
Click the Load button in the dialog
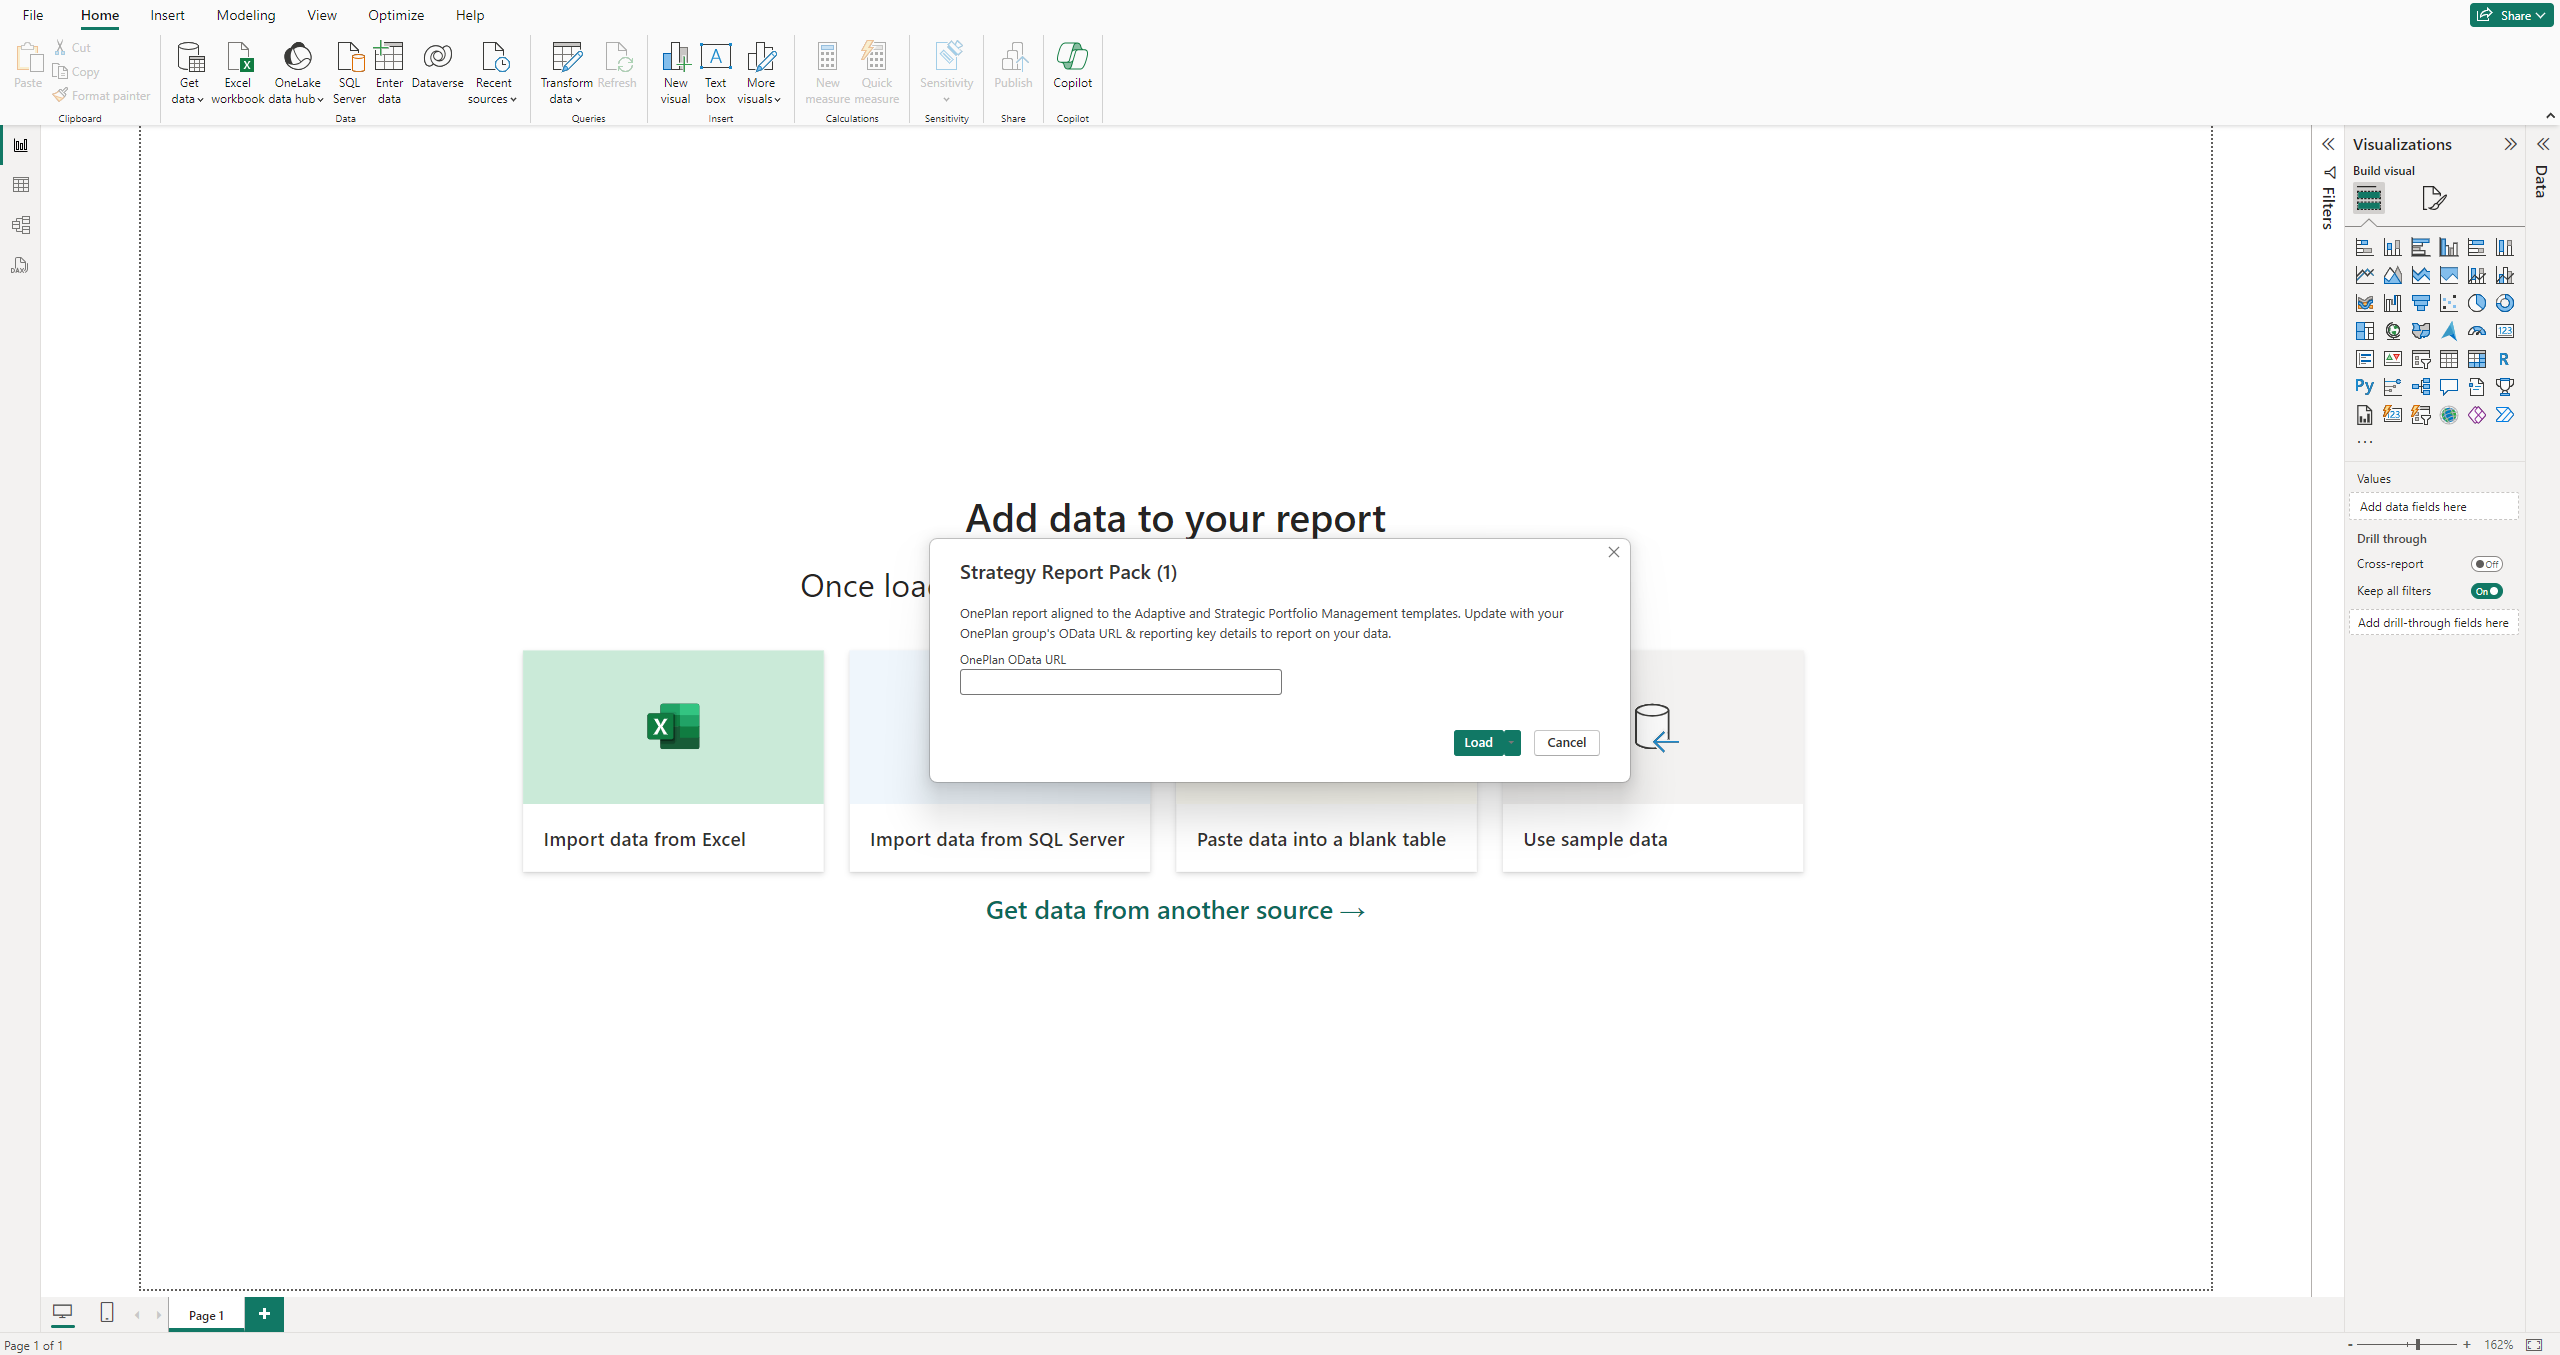(1478, 743)
